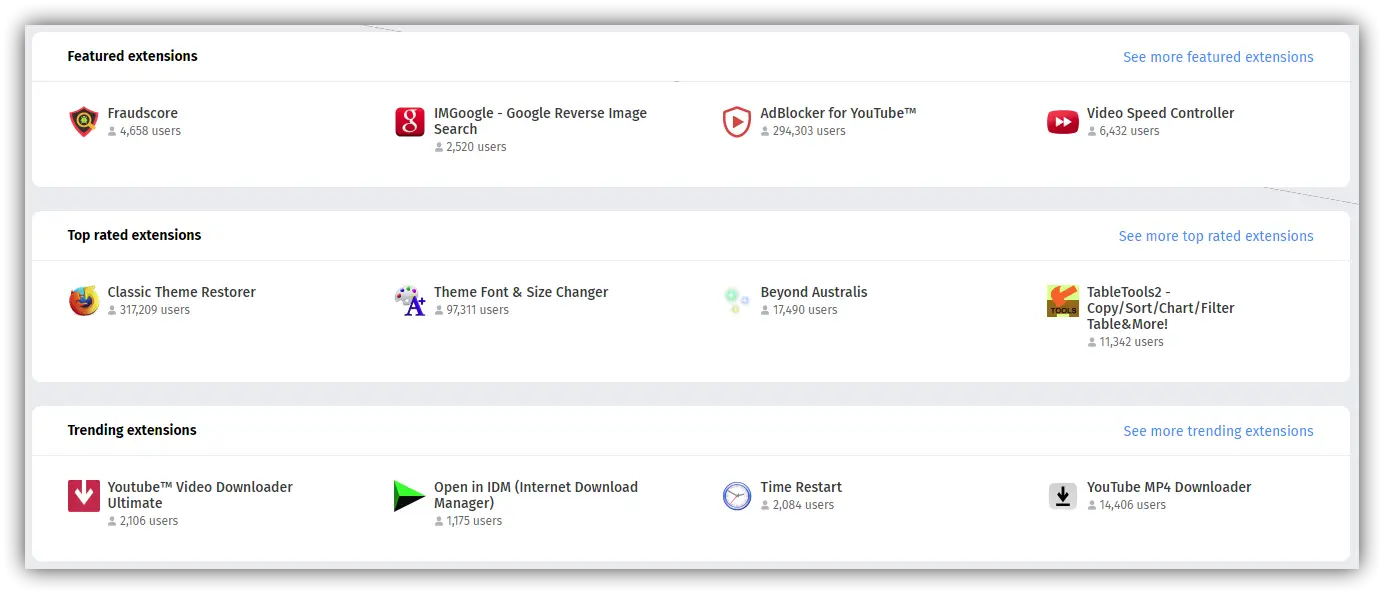Click the Video Speed Controller fast-forward icon
The image size is (1384, 594).
click(x=1062, y=122)
